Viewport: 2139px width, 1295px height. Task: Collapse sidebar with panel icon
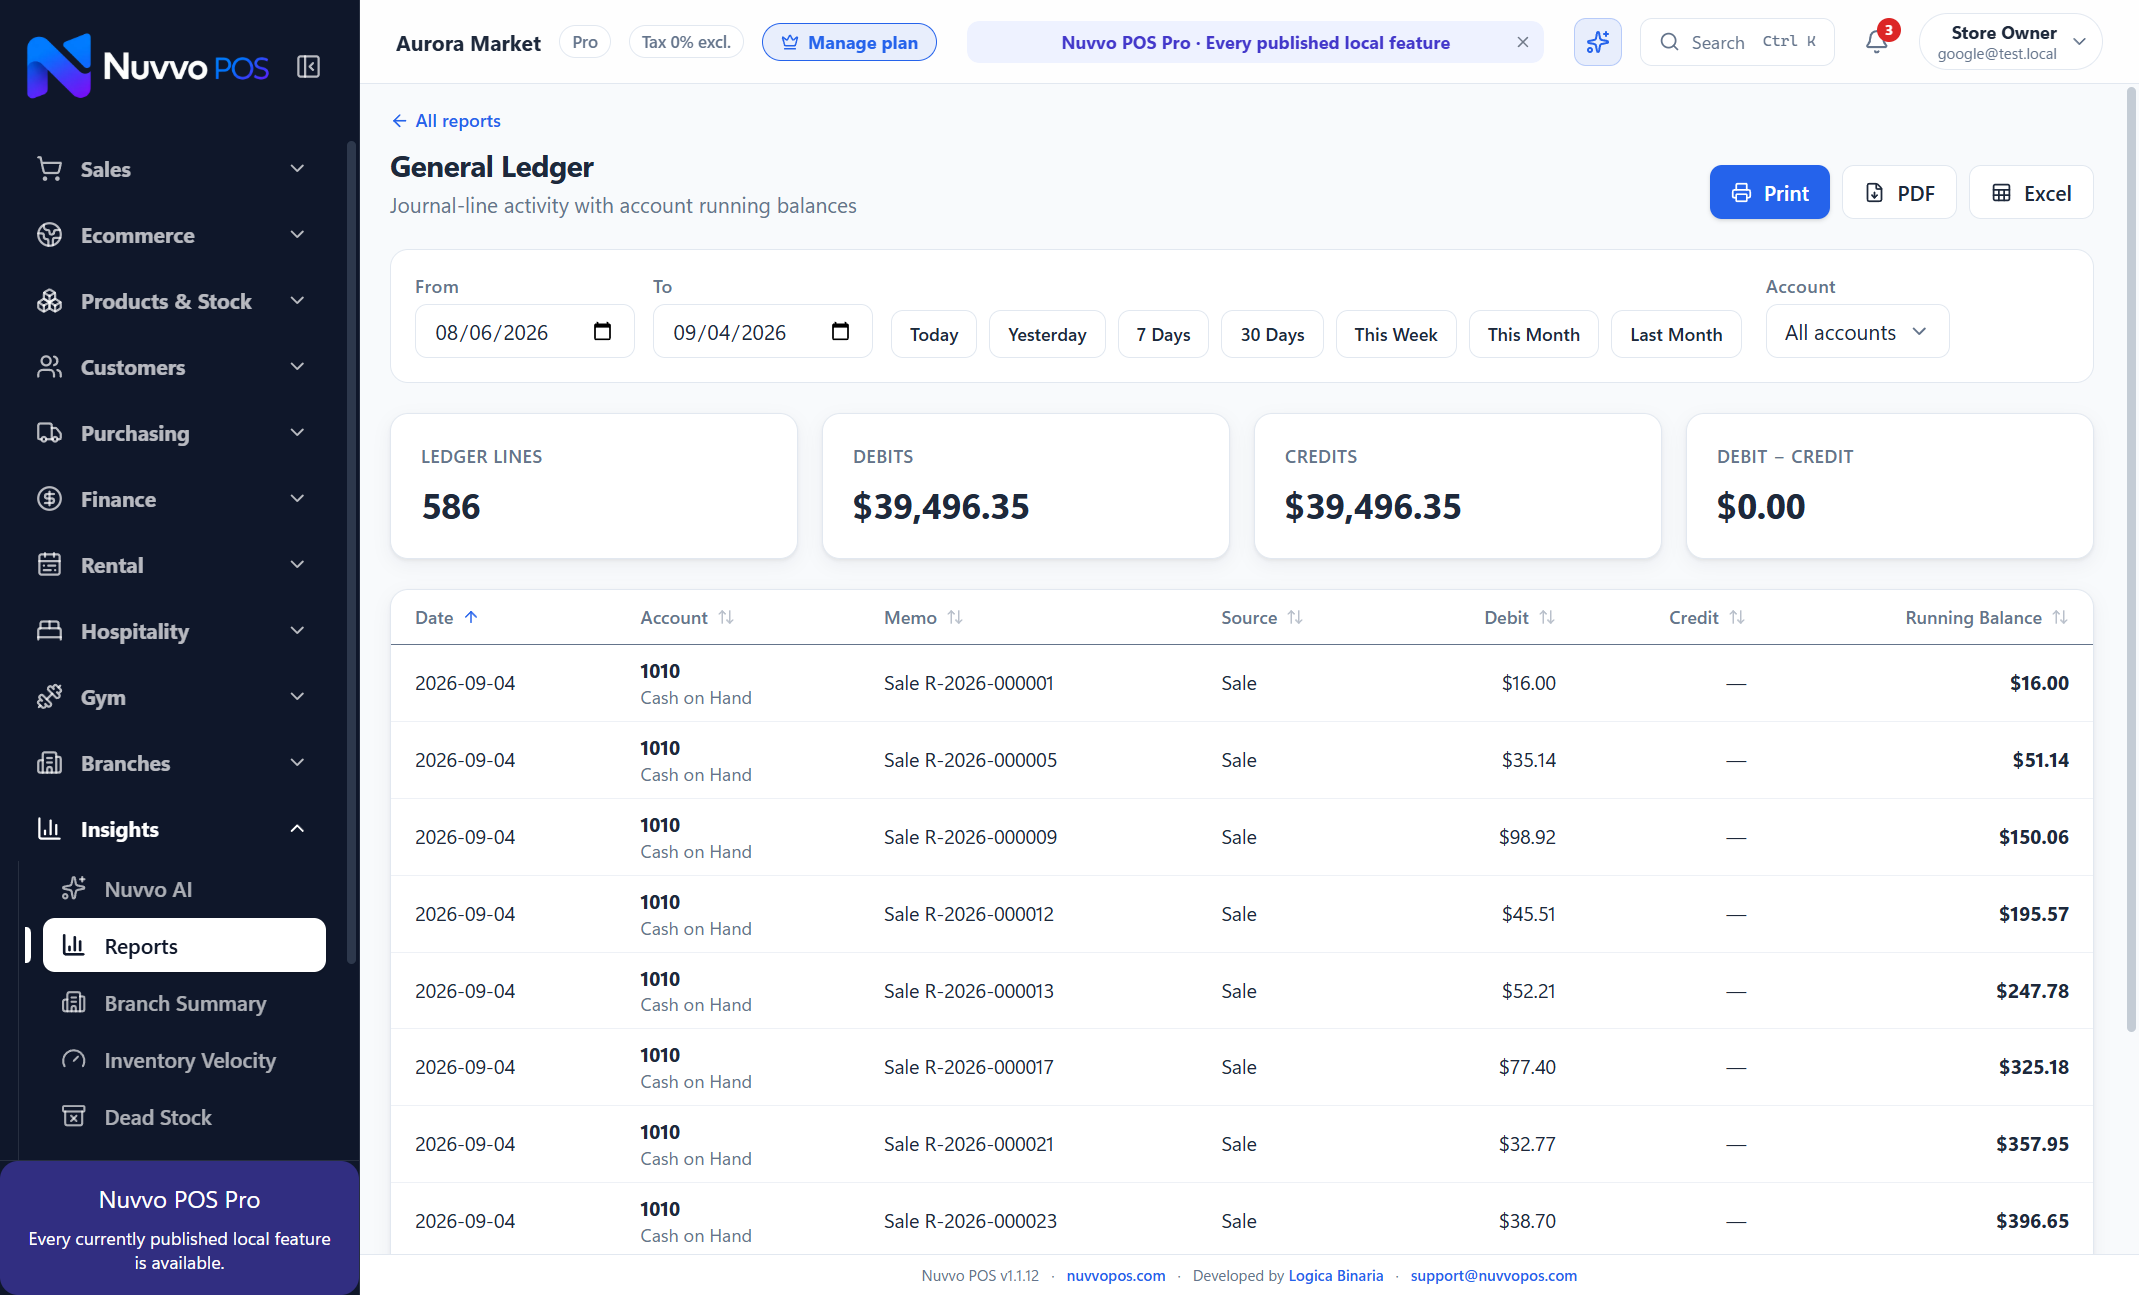point(308,67)
